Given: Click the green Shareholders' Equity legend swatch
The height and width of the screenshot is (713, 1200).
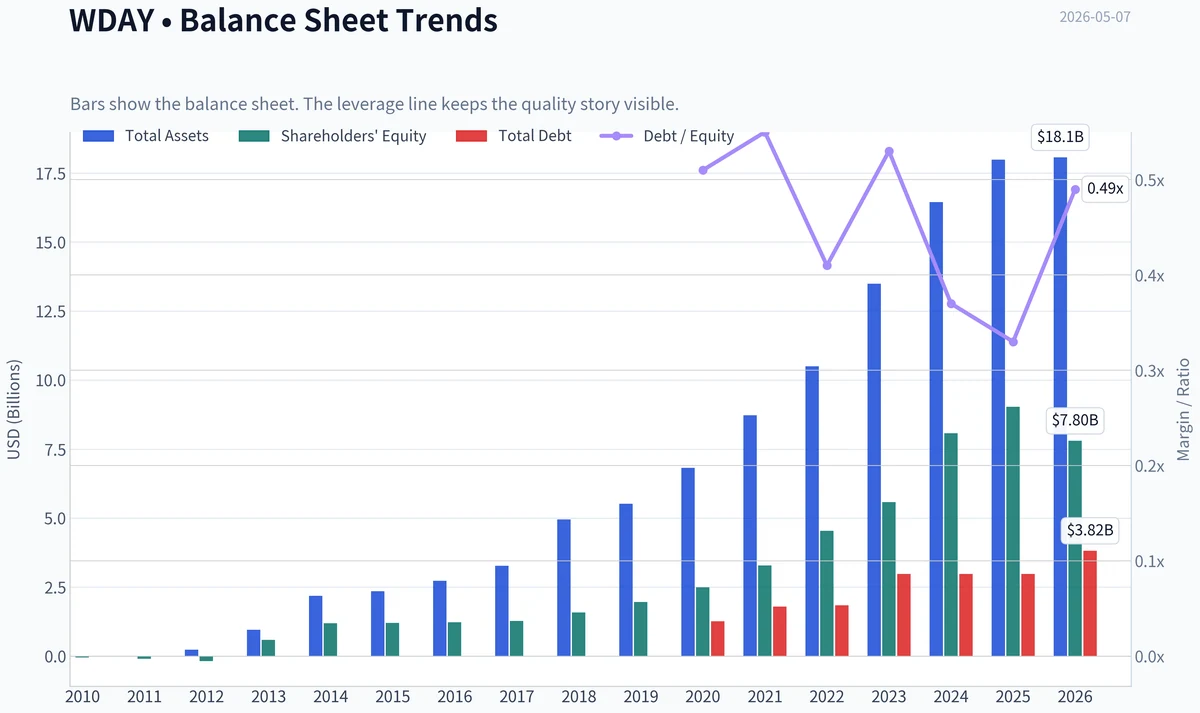Looking at the screenshot, I should click(x=254, y=136).
